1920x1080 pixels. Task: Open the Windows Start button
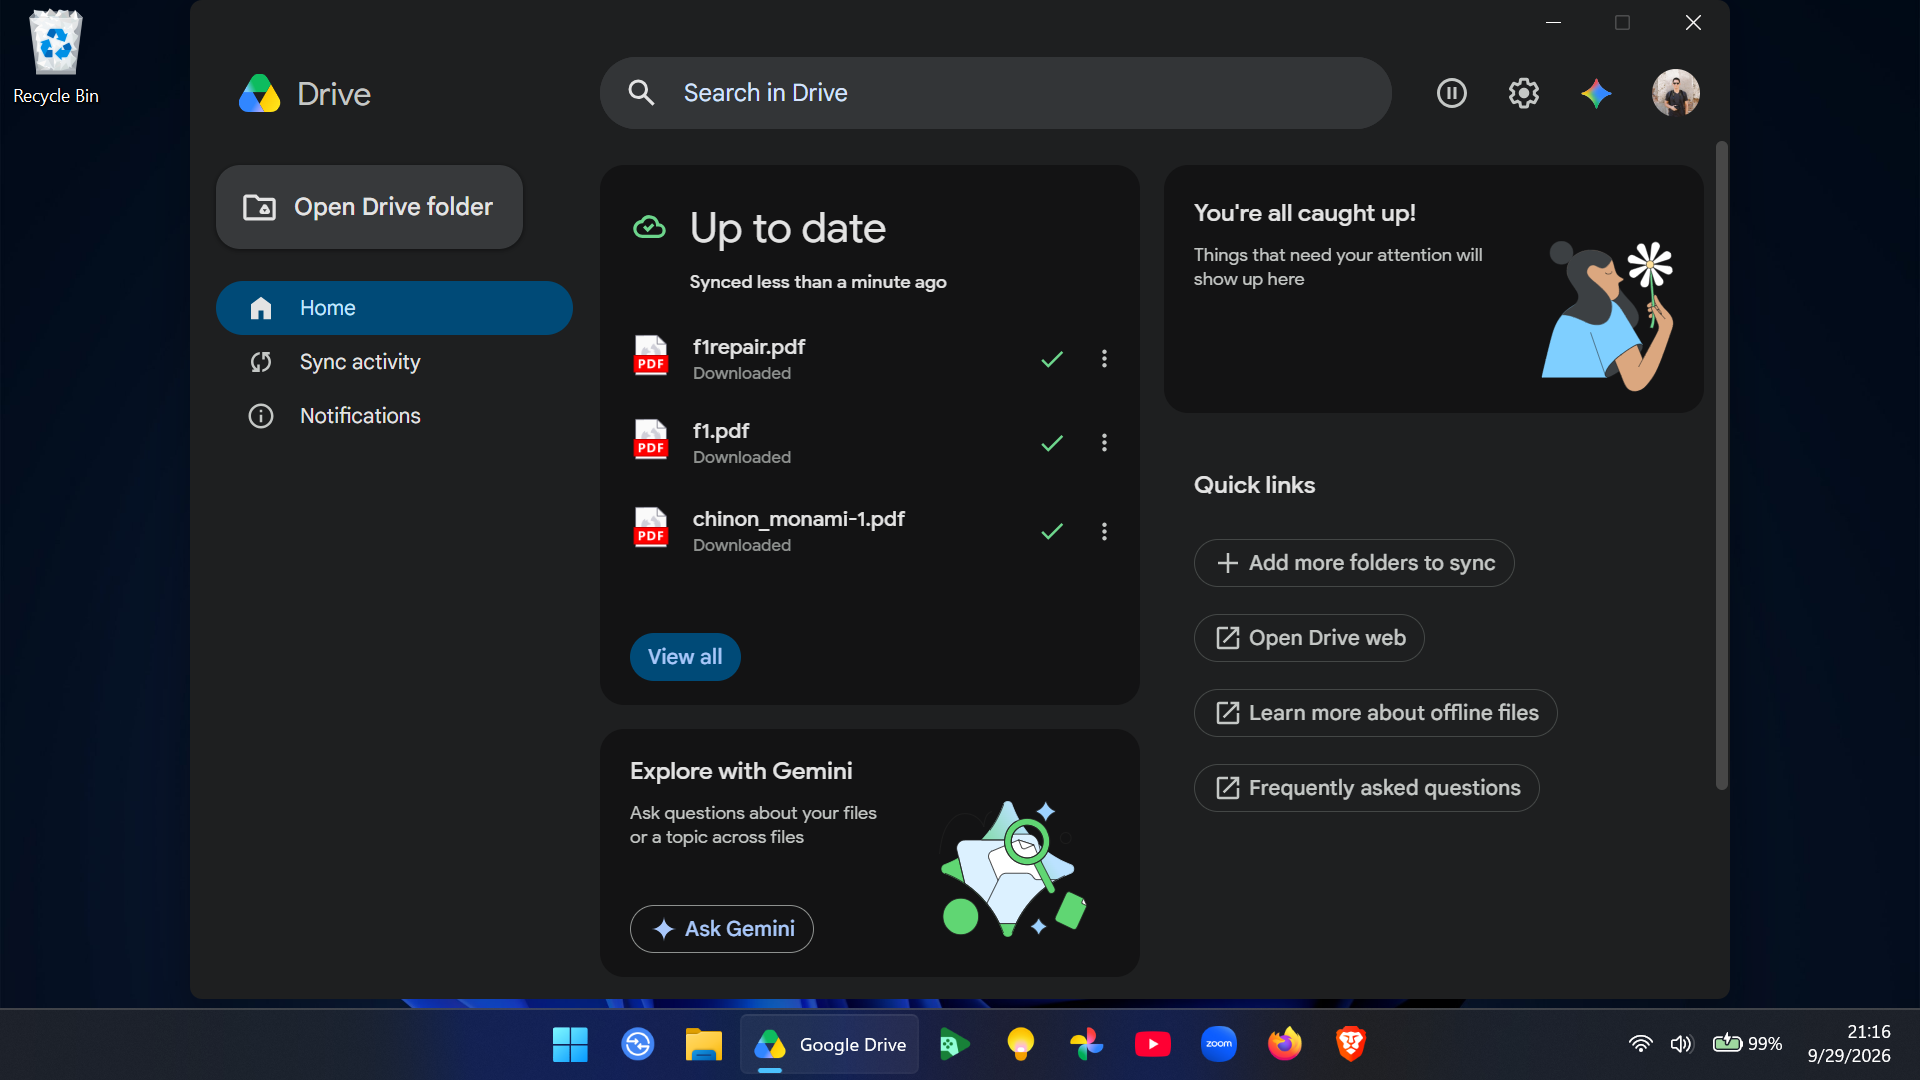pos(570,1044)
